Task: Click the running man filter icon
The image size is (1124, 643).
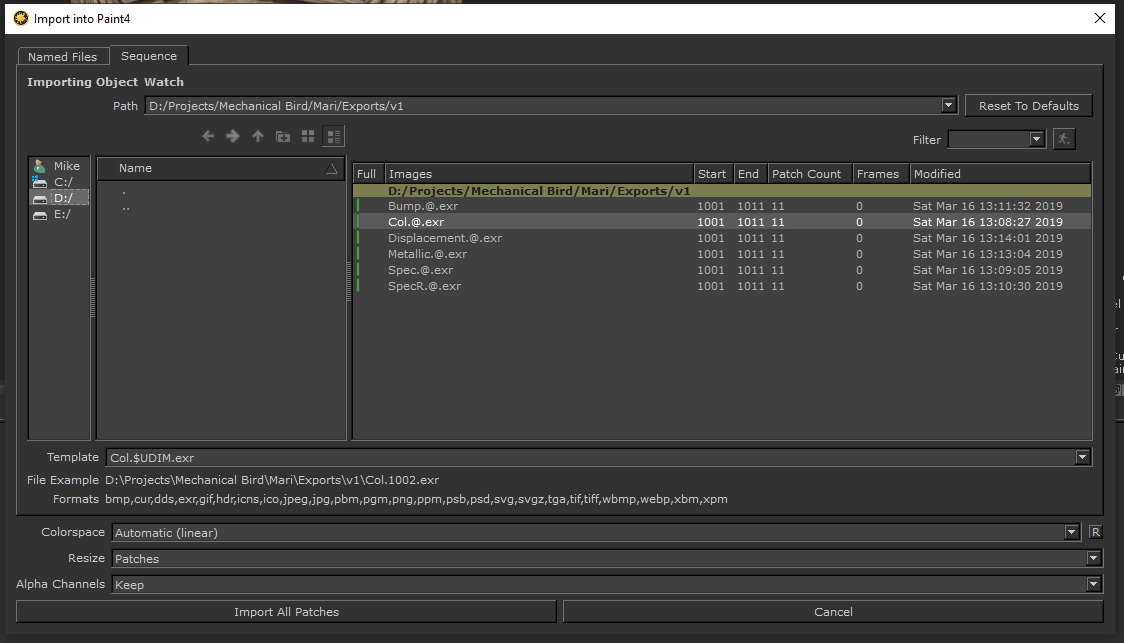Action: (x=1064, y=139)
